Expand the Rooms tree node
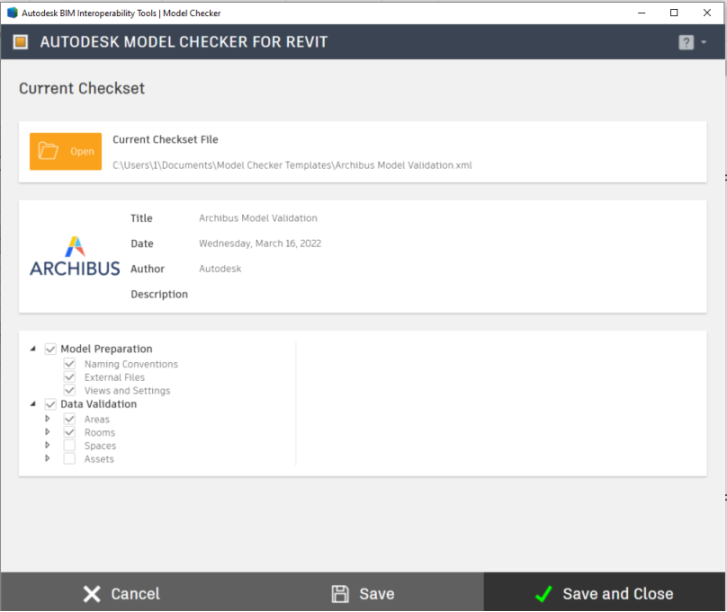 pyautogui.click(x=47, y=433)
